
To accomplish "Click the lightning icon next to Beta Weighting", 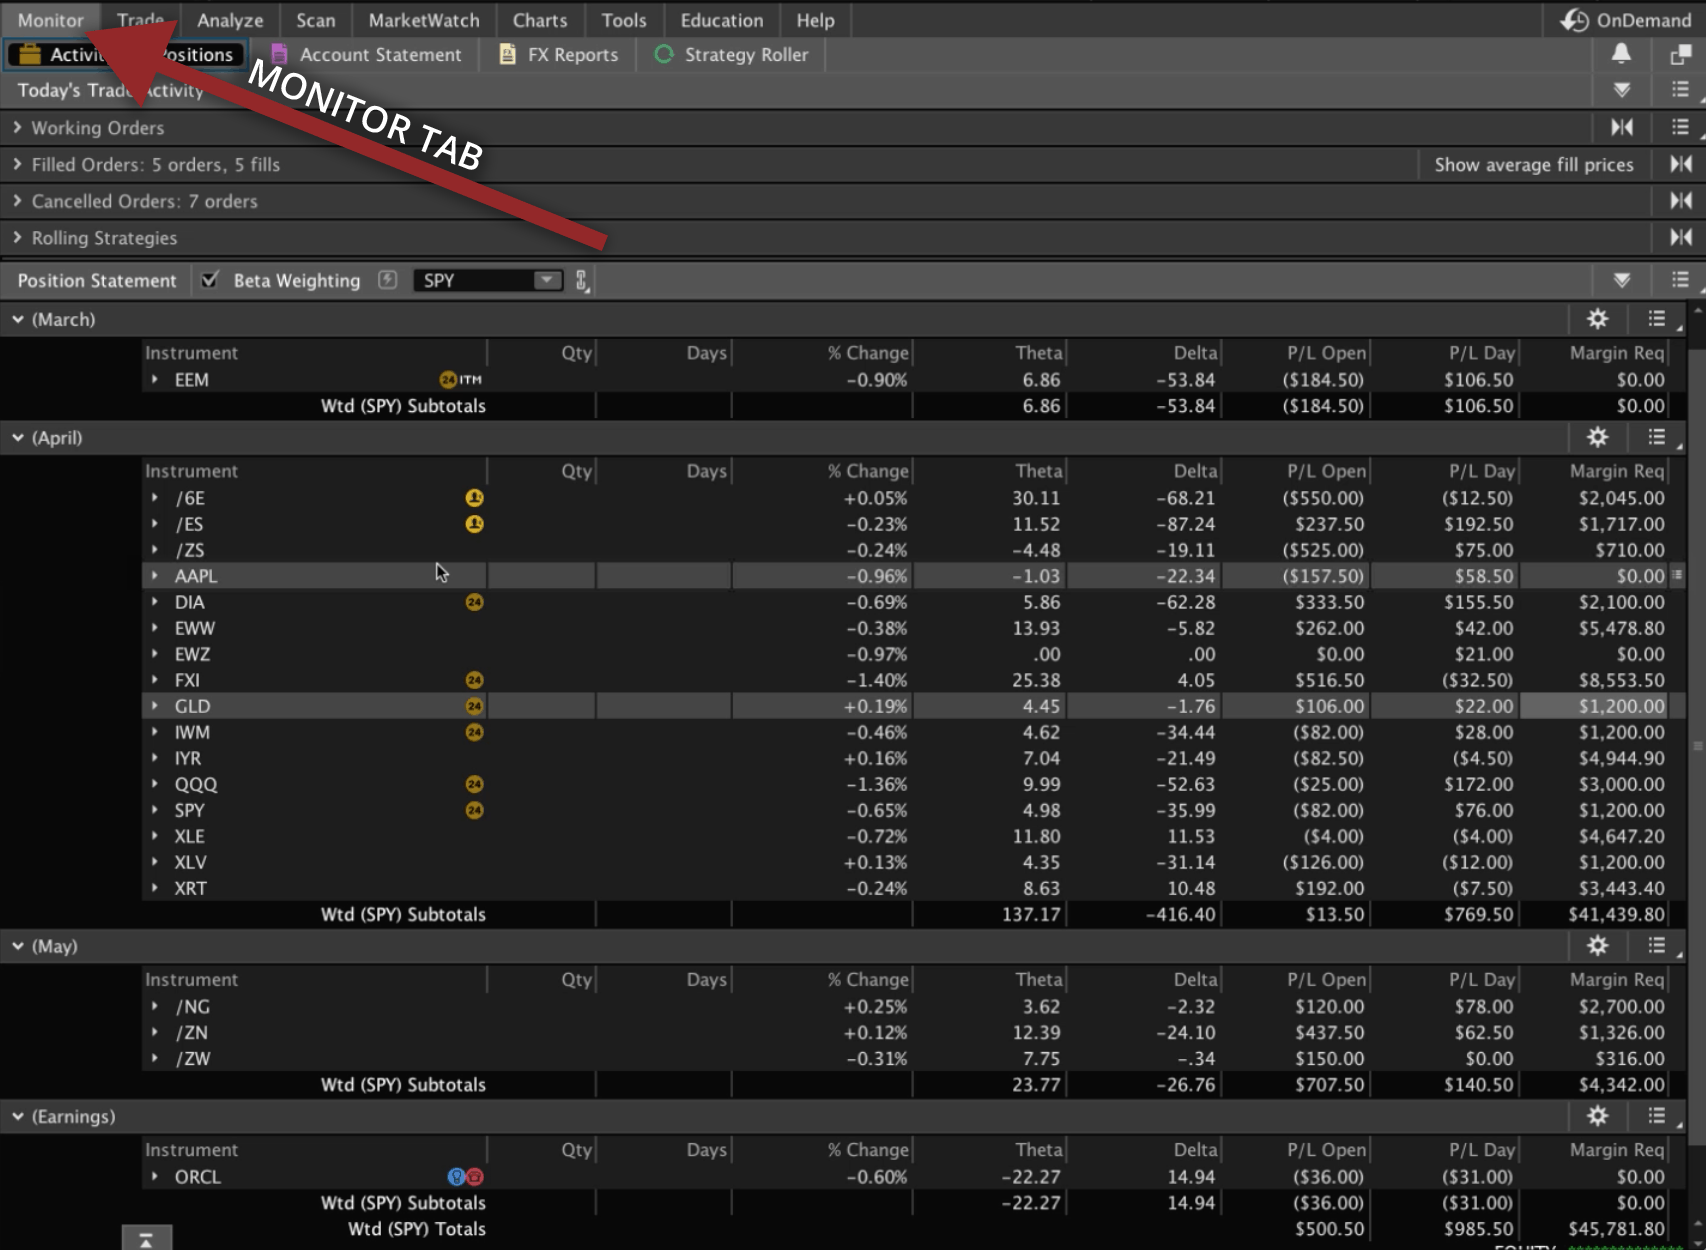I will click(388, 280).
